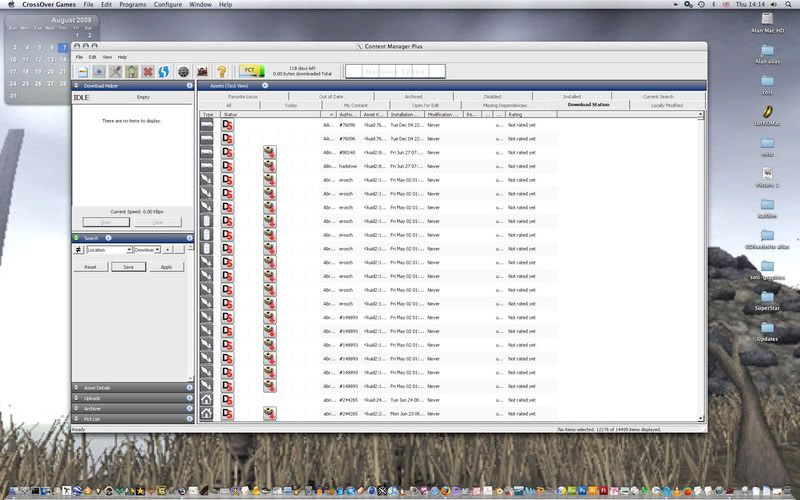Open help via yellow question mark icon

click(222, 71)
